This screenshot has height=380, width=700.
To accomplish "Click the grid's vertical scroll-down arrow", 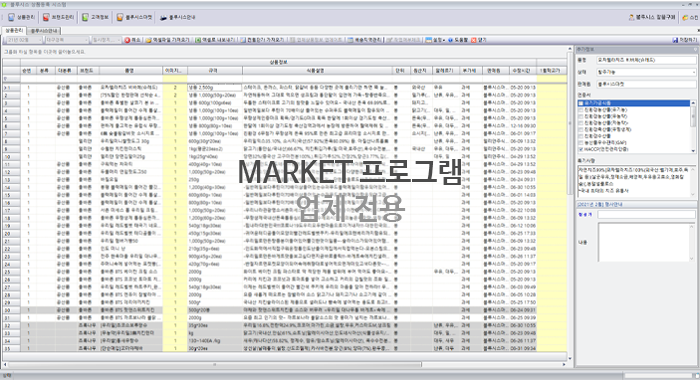I will click(570, 358).
